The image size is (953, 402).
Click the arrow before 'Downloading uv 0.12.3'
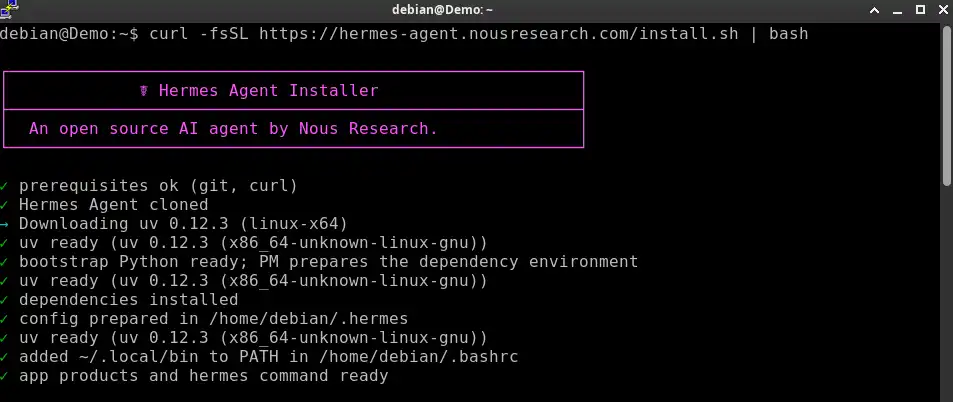click(x=4, y=224)
